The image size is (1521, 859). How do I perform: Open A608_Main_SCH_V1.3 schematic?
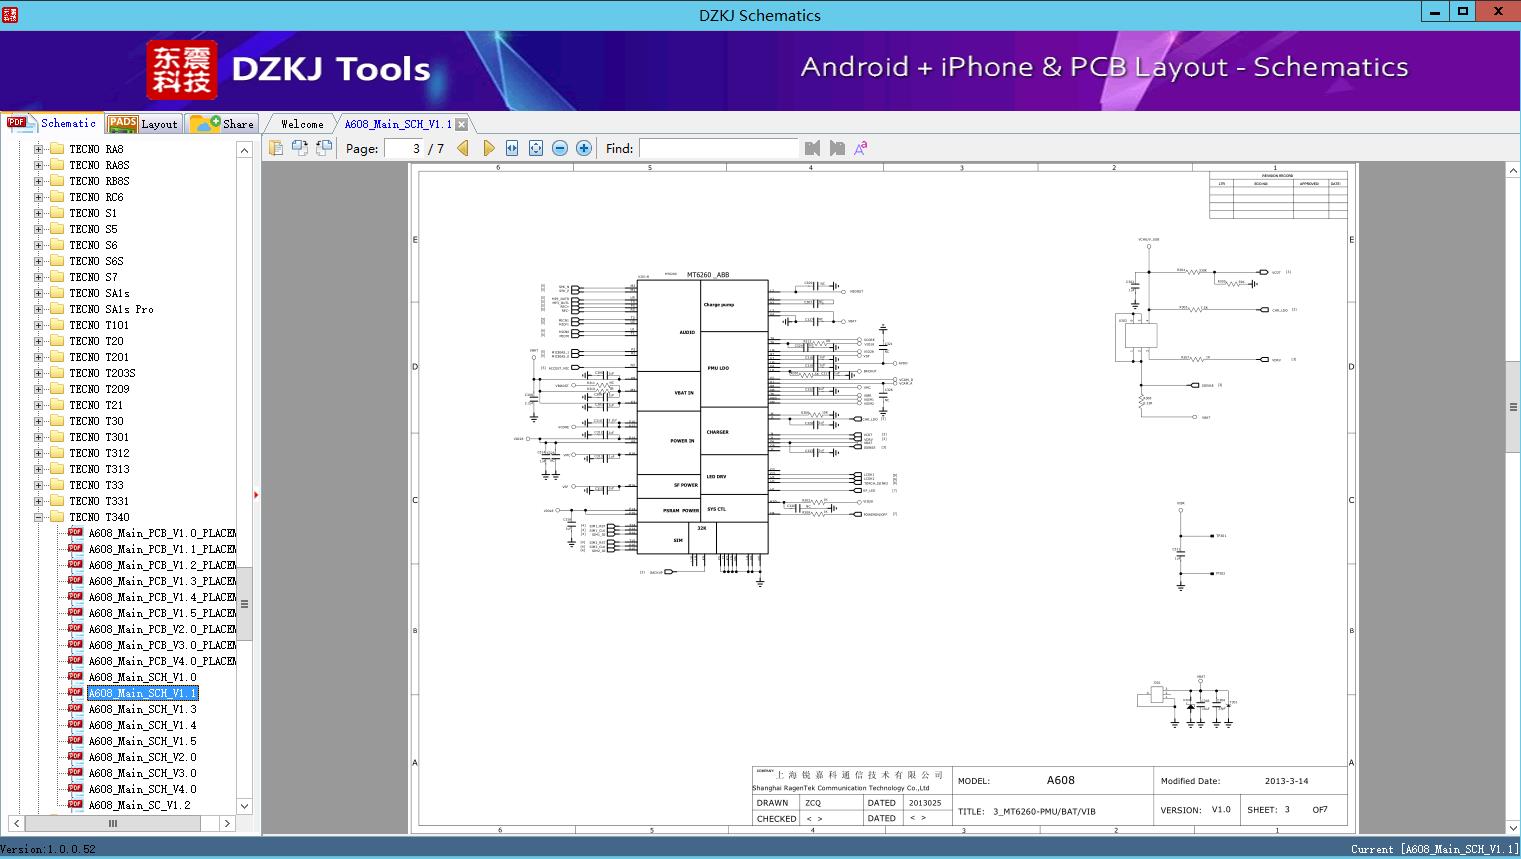(142, 709)
